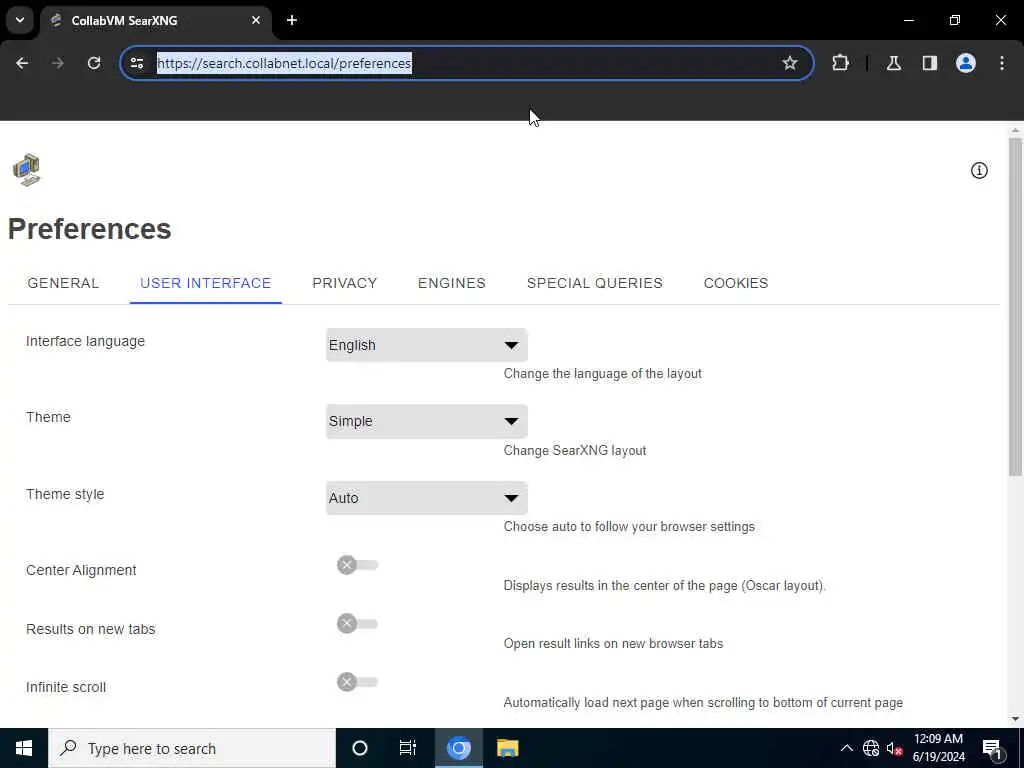Screen dimensions: 1024x768
Task: Open the Engines tab
Action: [452, 283]
